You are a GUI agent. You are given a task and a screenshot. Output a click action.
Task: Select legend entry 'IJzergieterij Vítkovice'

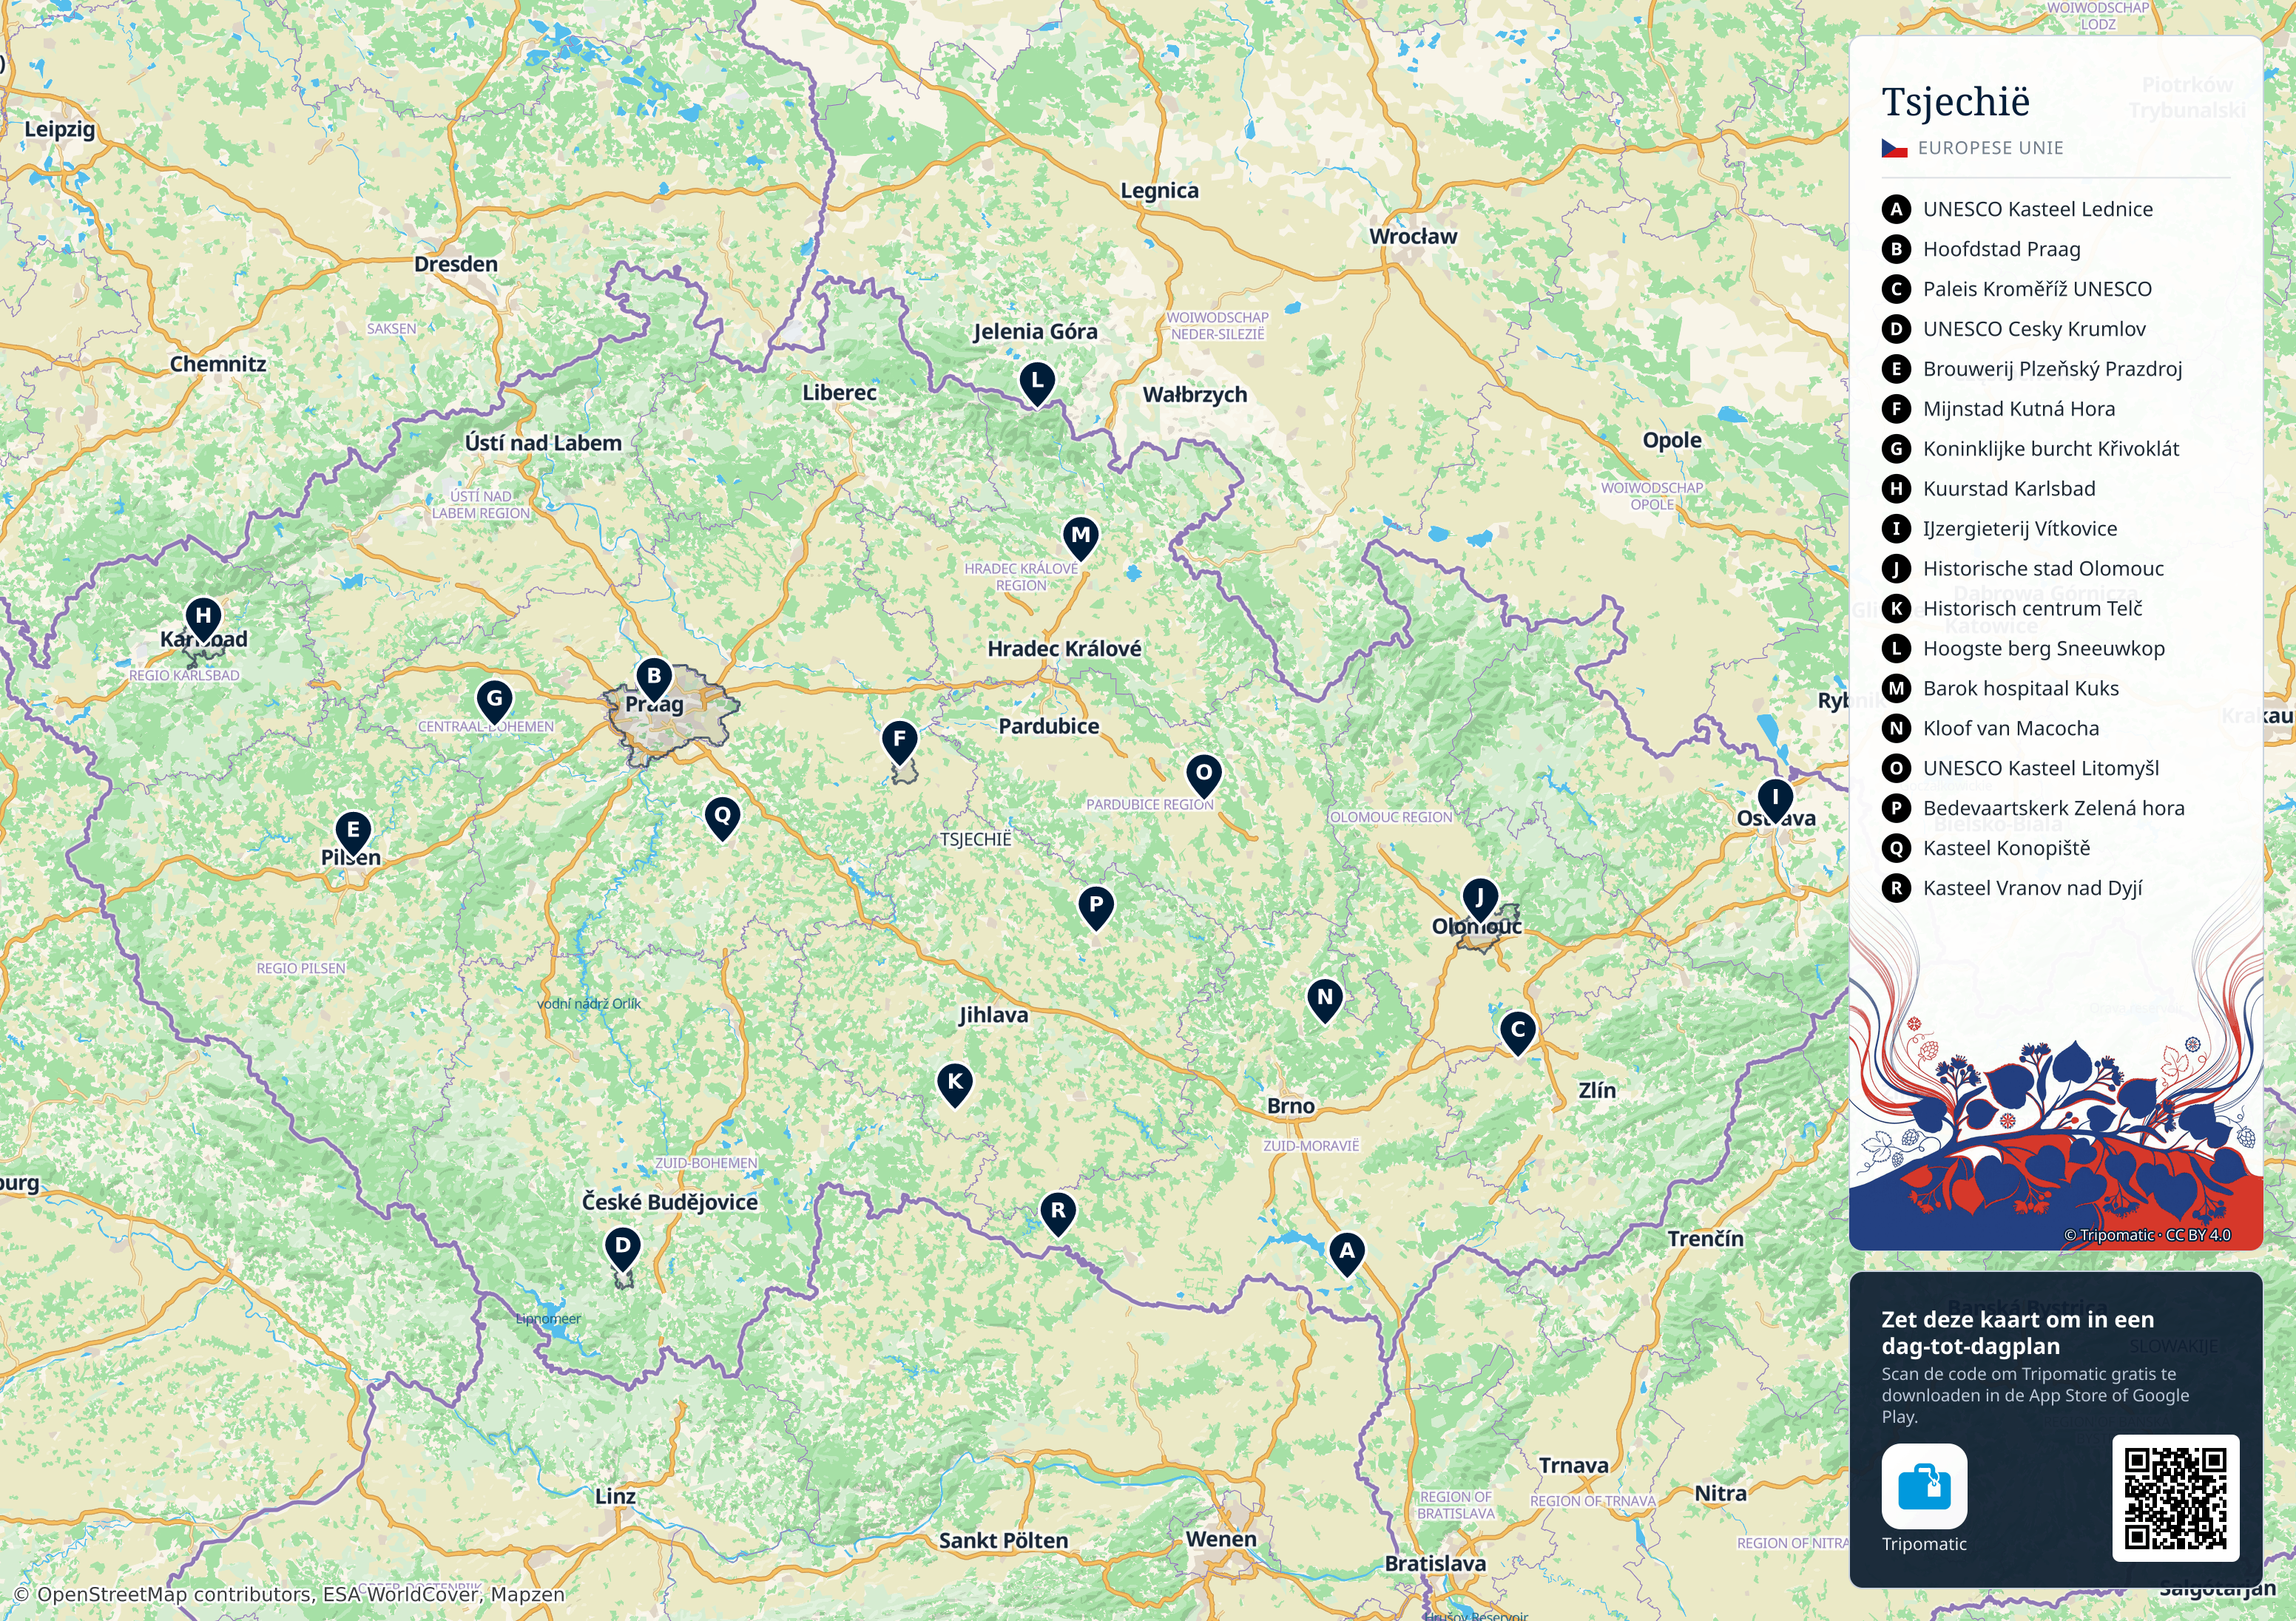pyautogui.click(x=2000, y=529)
